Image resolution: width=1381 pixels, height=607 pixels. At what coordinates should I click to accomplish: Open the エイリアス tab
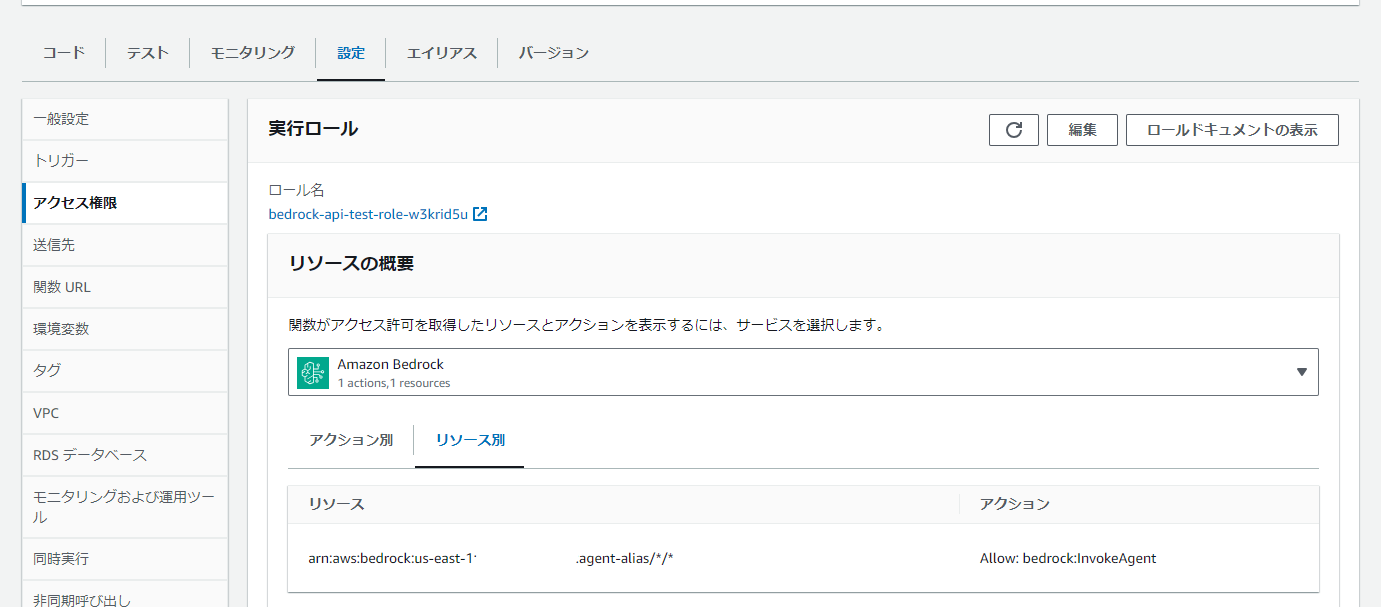440,52
